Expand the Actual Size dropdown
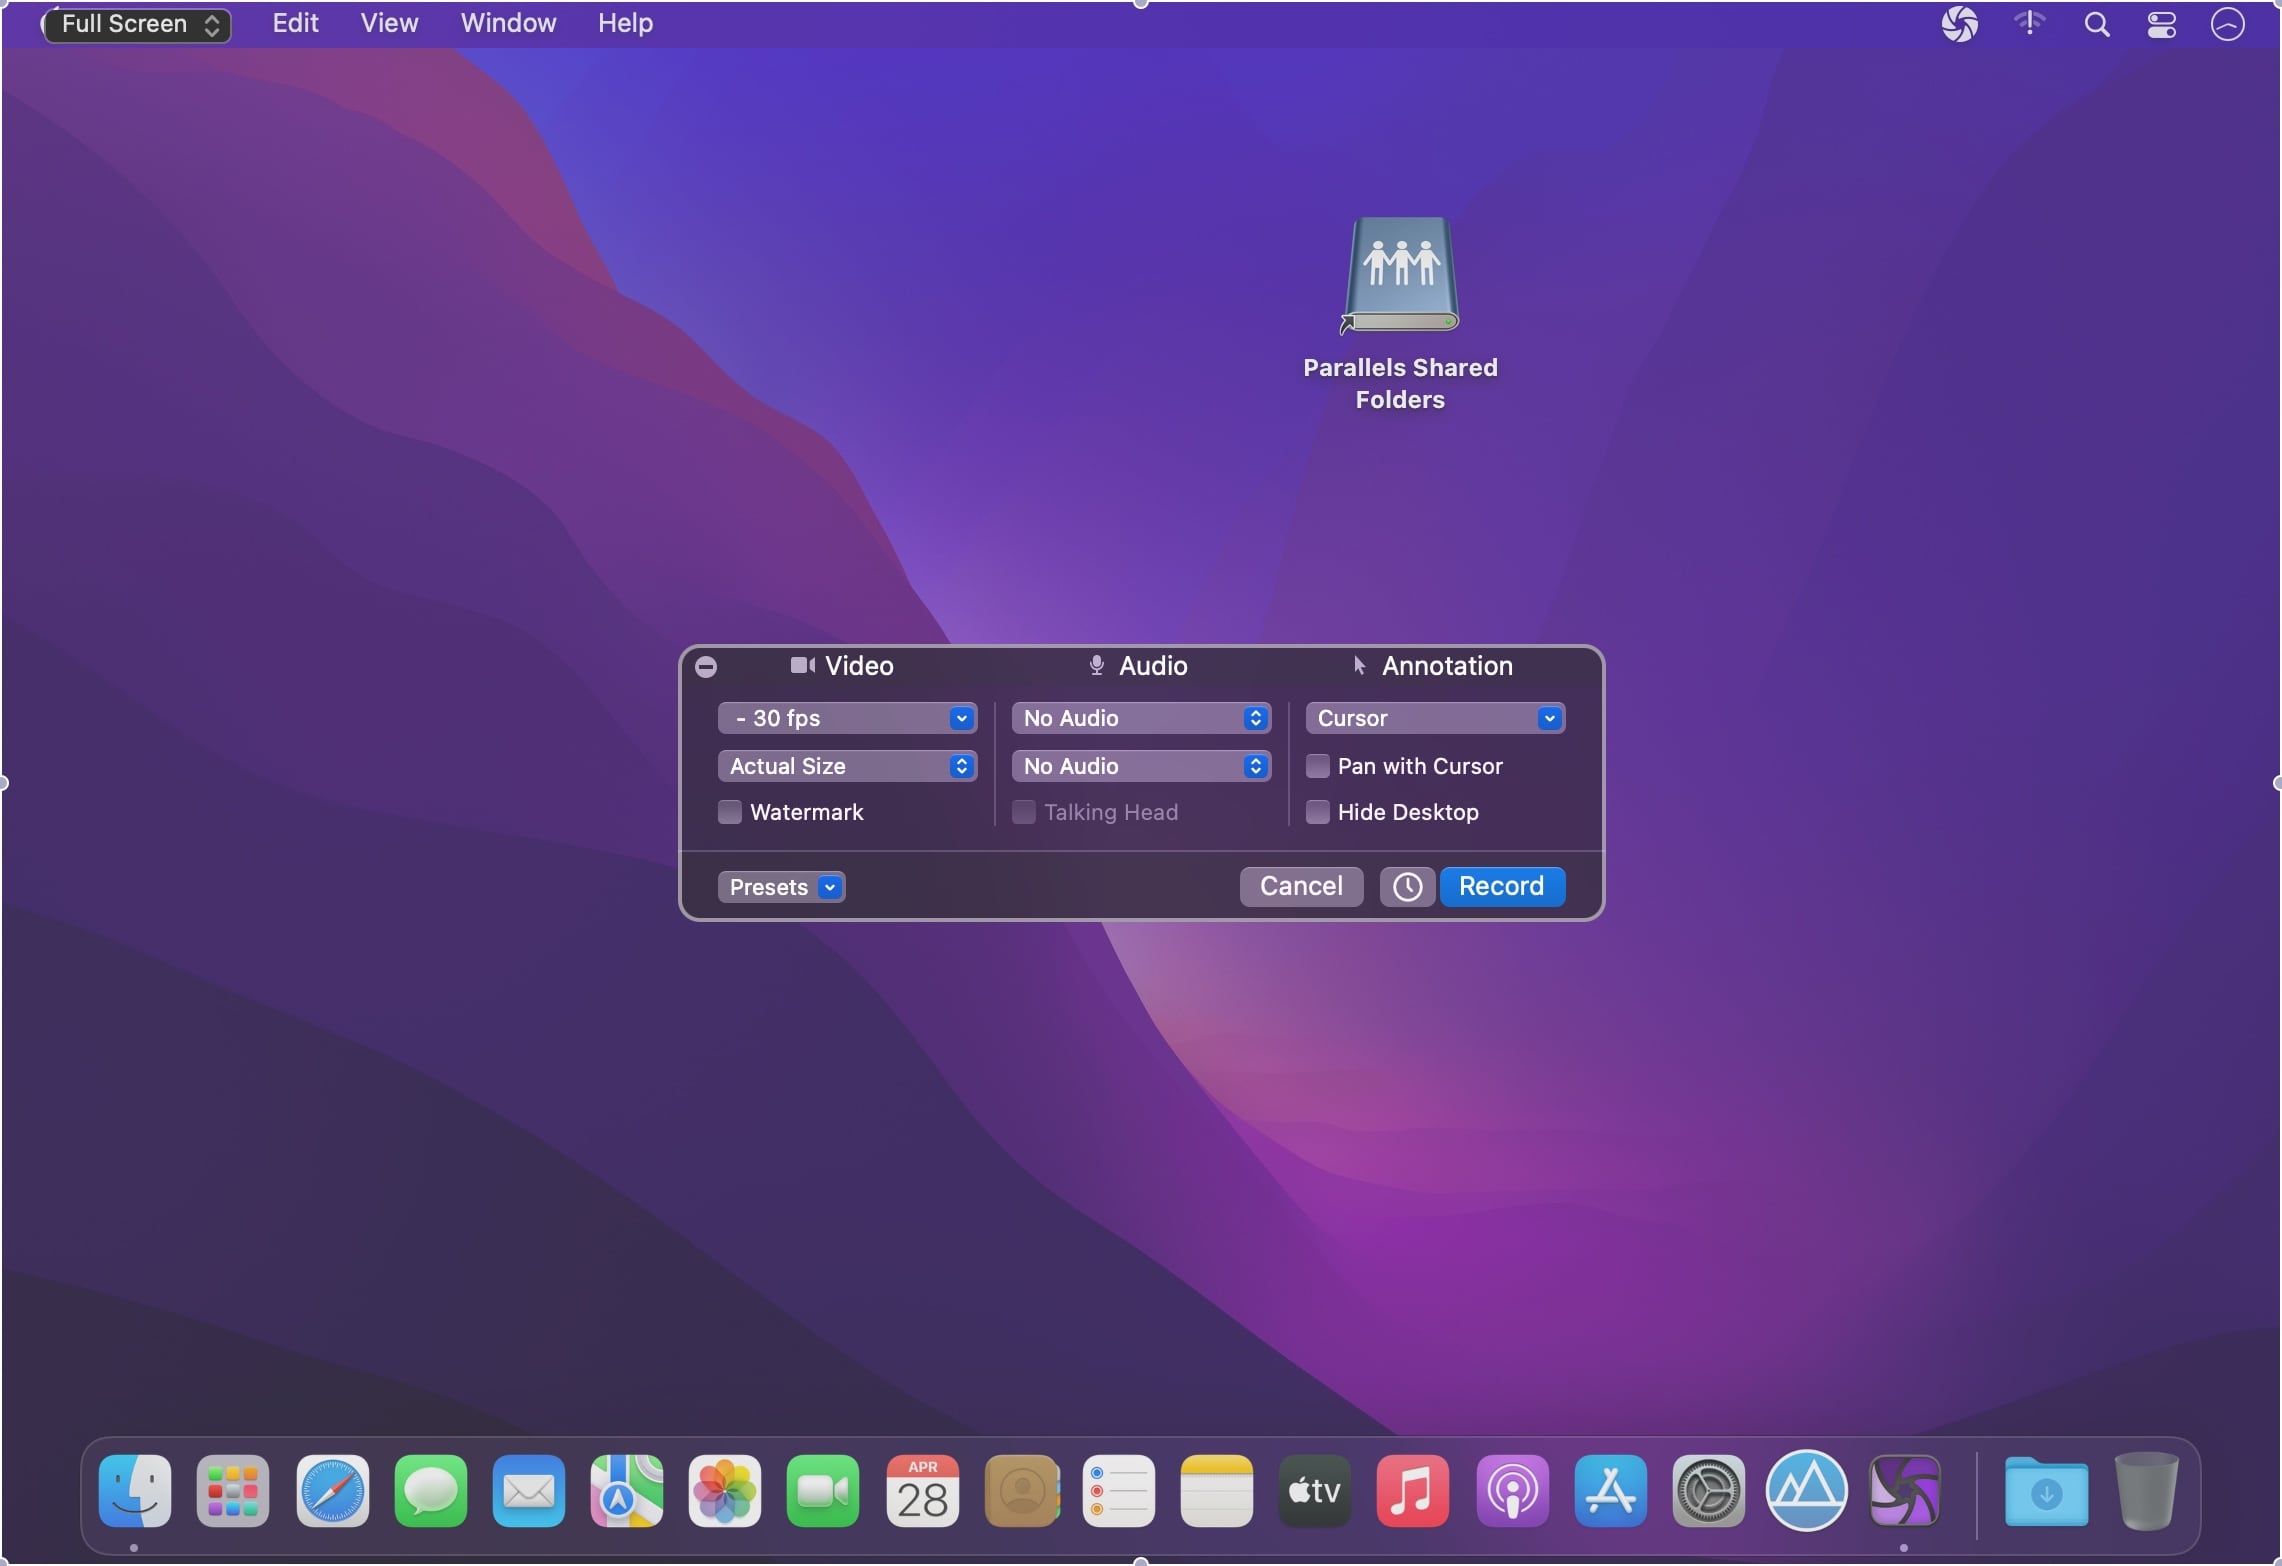This screenshot has width=2282, height=1566. tap(847, 766)
